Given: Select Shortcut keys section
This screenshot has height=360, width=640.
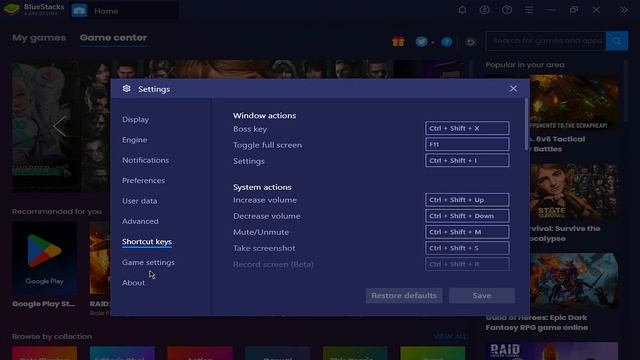Looking at the screenshot, I should click(147, 242).
